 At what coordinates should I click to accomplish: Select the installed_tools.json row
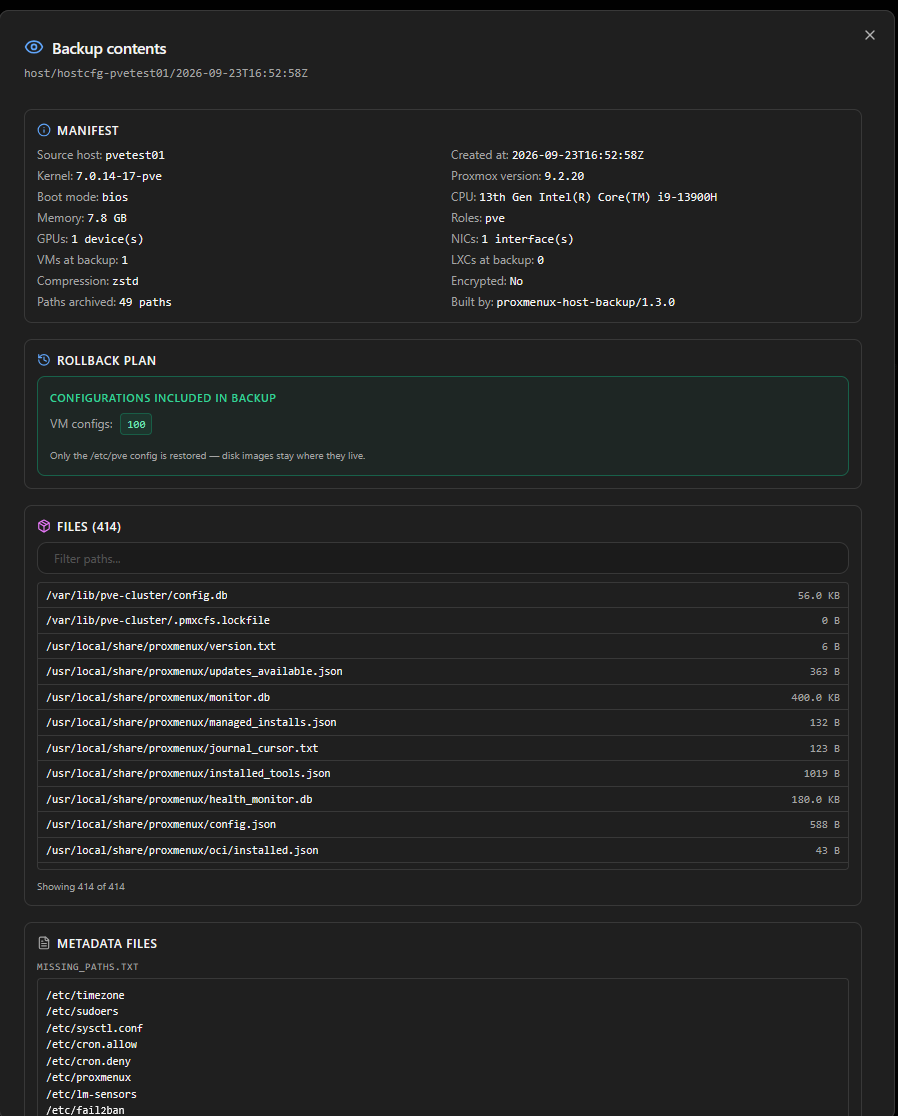point(443,773)
